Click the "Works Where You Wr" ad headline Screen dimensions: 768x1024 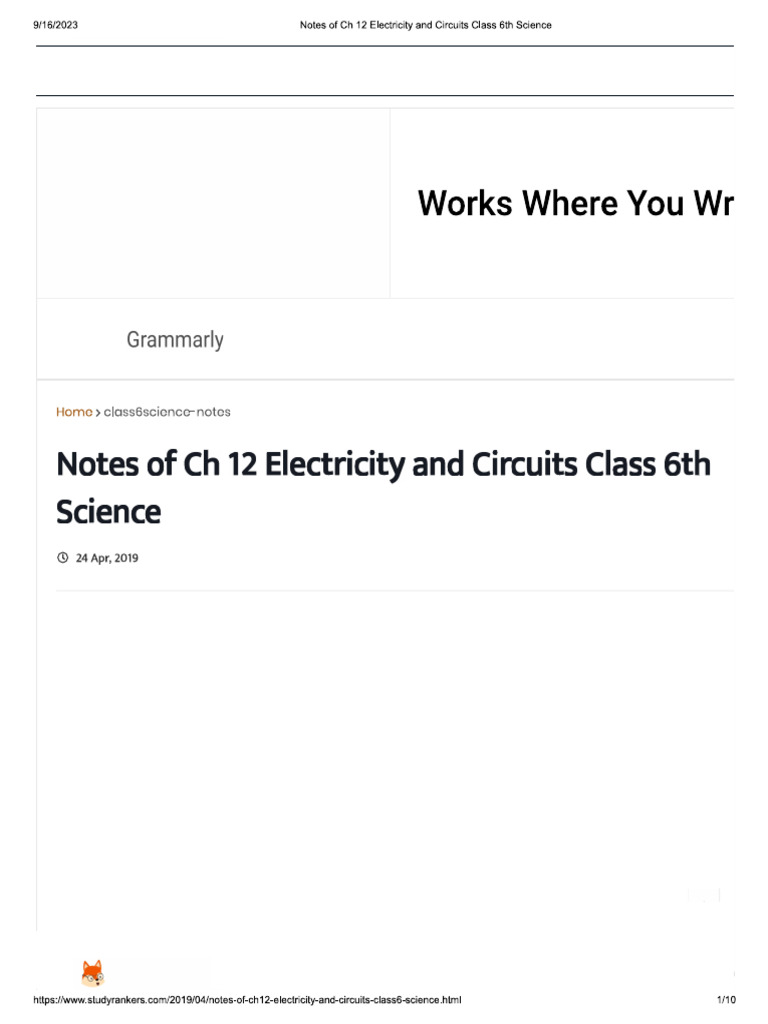574,203
